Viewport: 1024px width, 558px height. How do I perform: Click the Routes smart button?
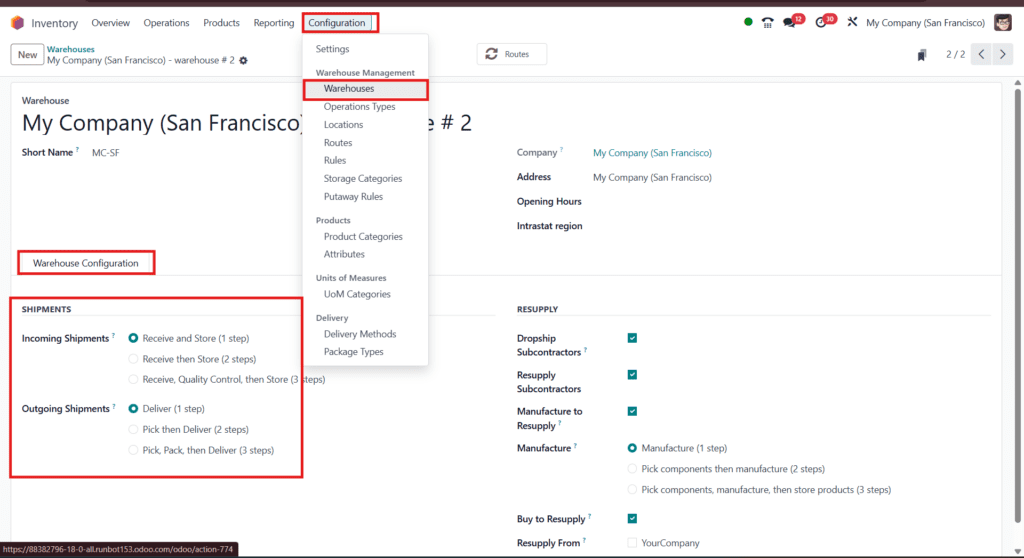click(511, 54)
